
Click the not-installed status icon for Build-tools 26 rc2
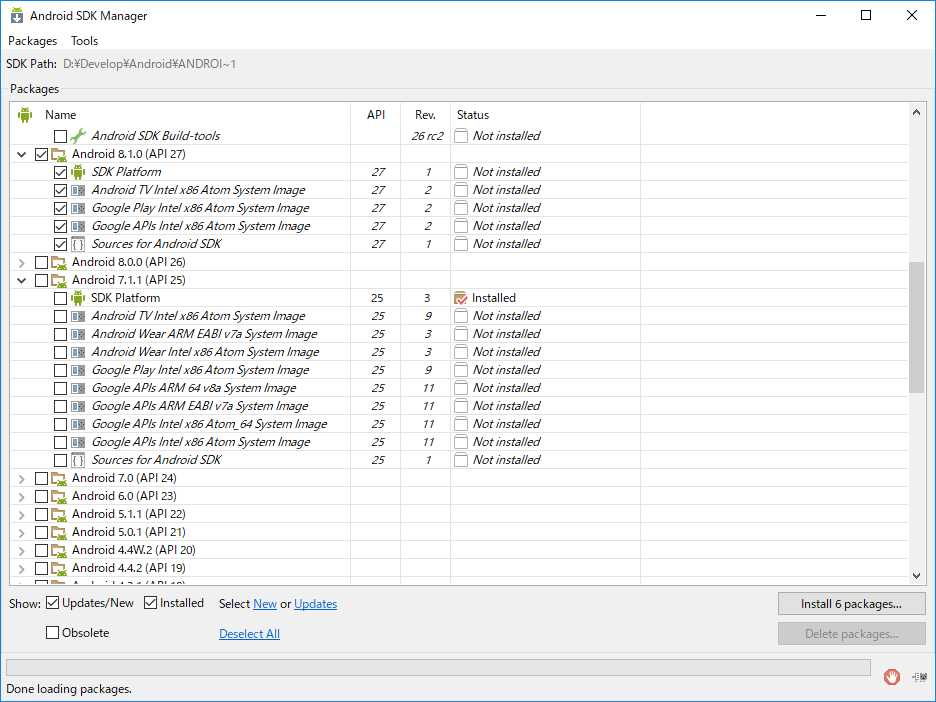click(460, 136)
